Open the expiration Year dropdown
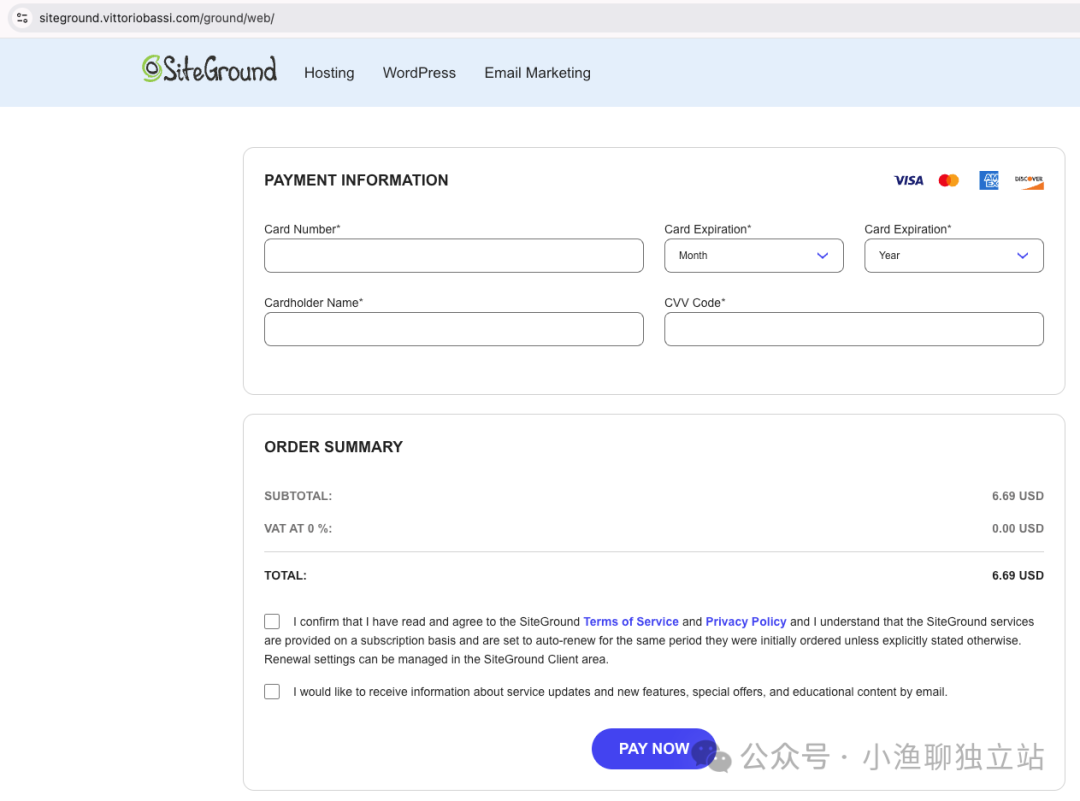The image size is (1080, 801). (x=953, y=256)
